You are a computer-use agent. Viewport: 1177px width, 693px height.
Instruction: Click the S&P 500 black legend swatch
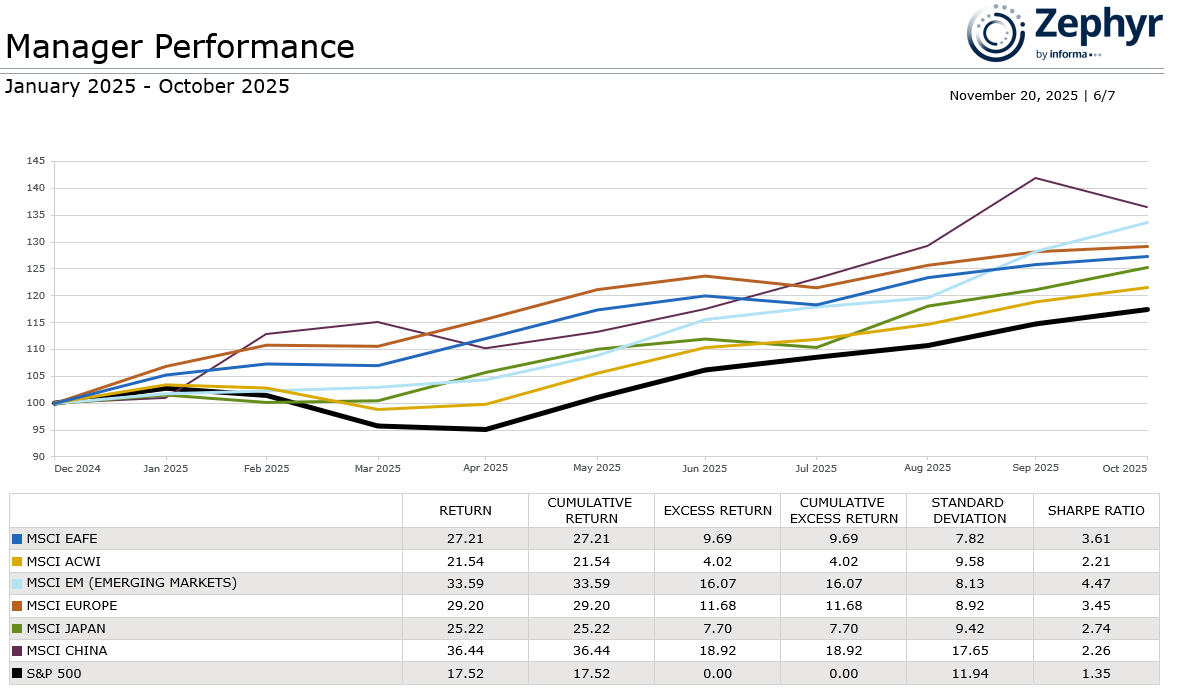[16, 673]
